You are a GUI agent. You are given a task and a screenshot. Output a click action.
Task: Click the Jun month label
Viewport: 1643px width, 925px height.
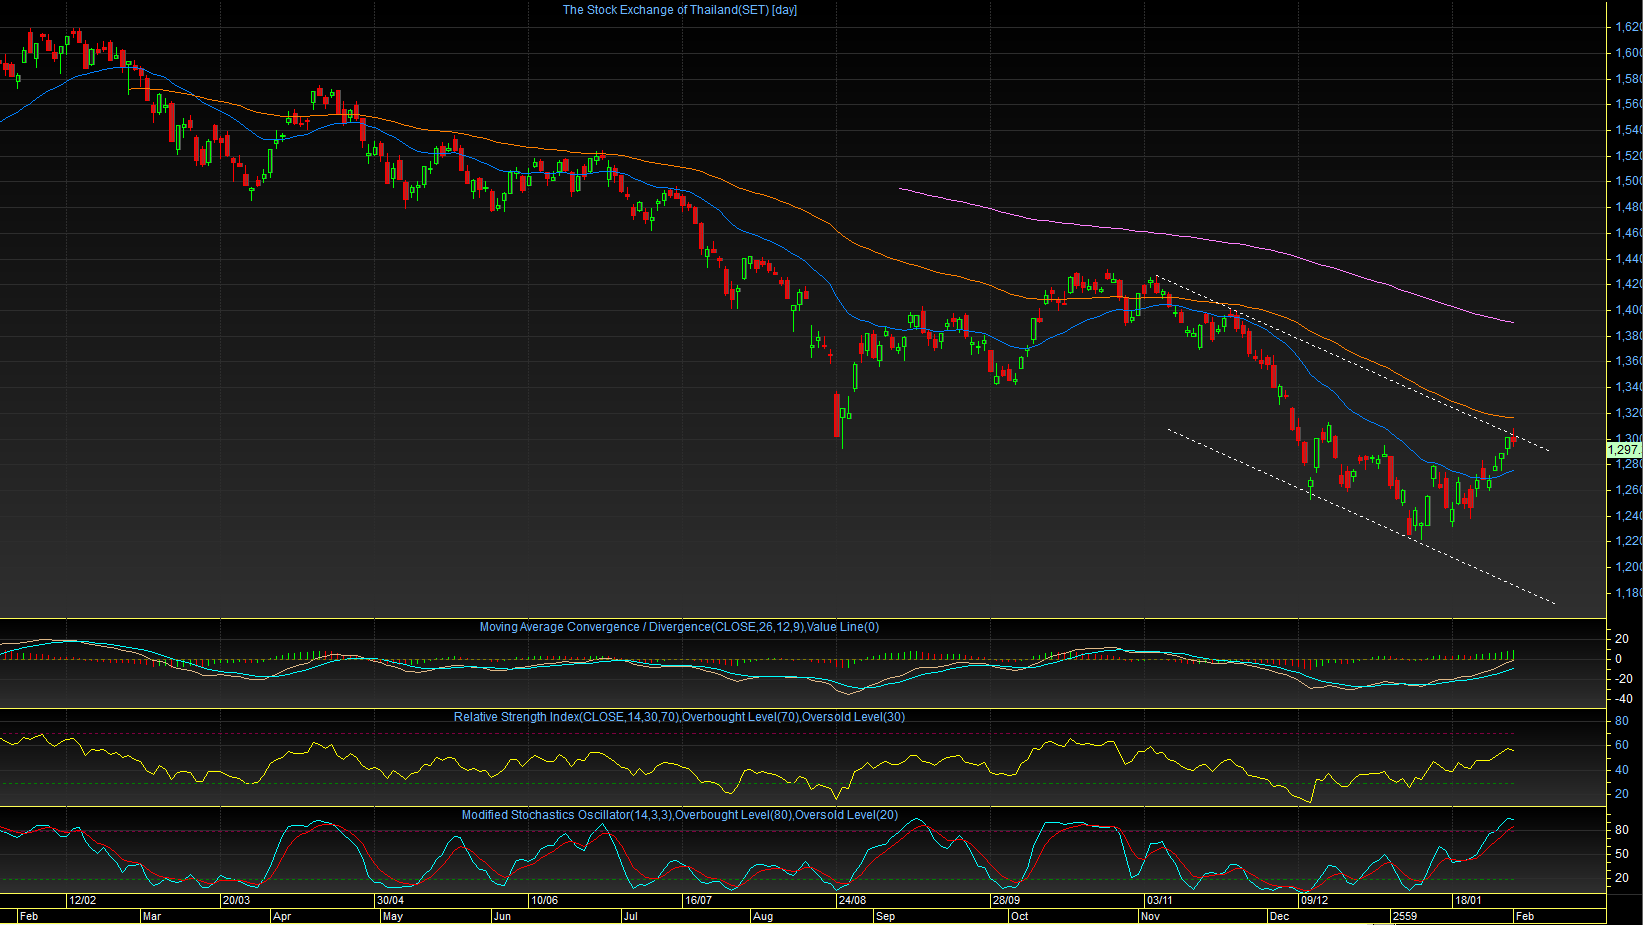coord(502,916)
